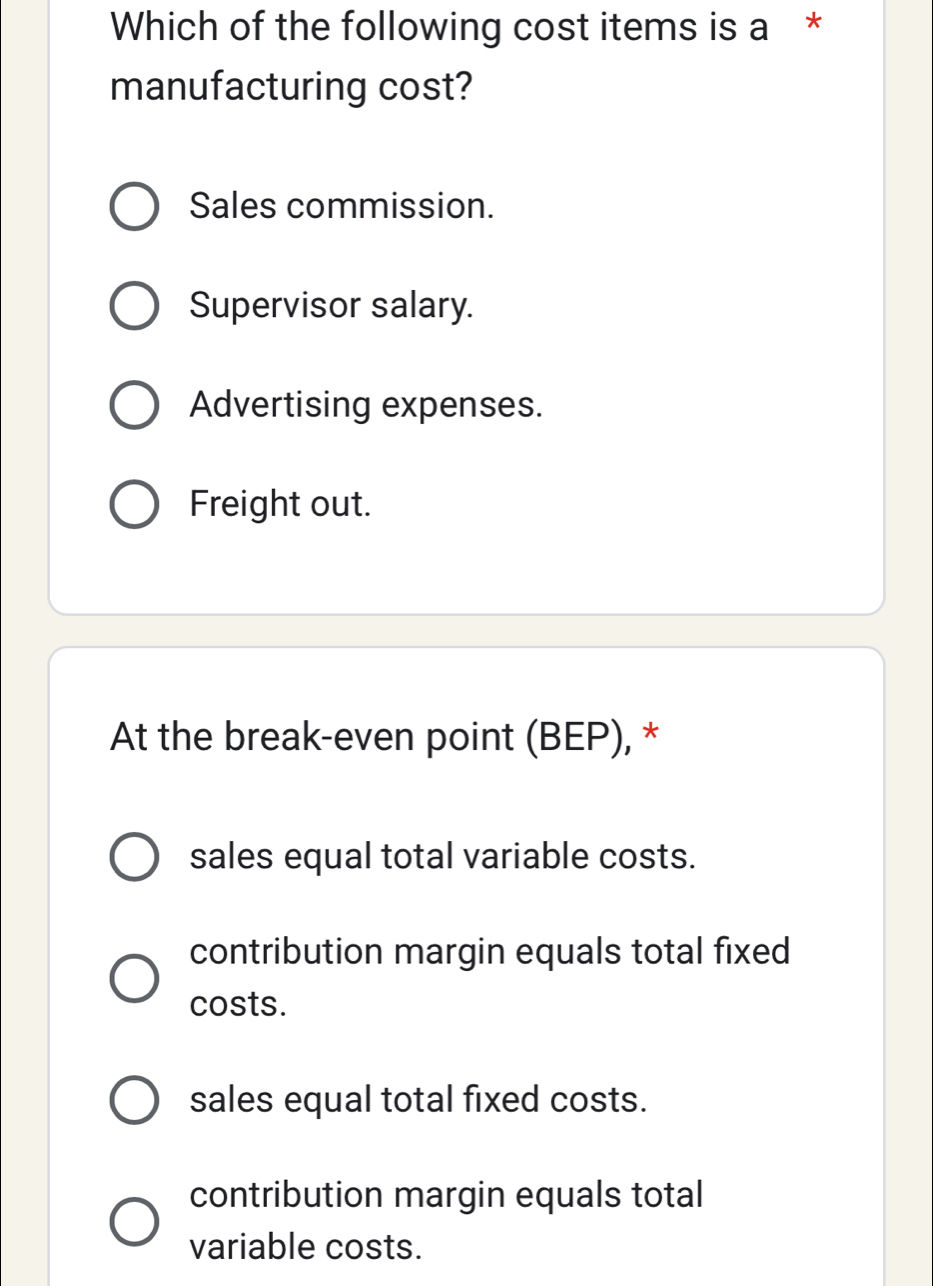Select radio for 'sales equal total variable costs'
The image size is (933, 1286).
click(133, 857)
